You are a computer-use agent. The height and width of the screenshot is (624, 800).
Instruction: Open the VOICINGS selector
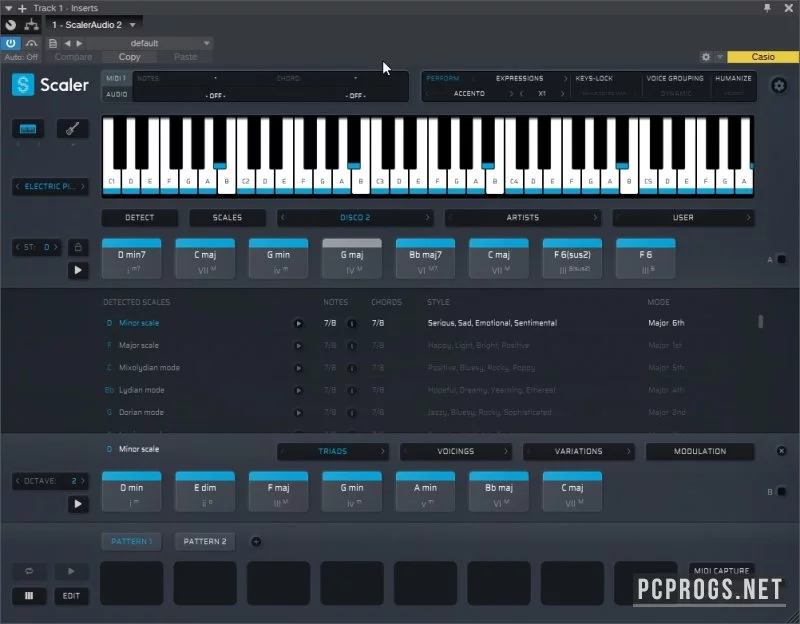tap(456, 451)
